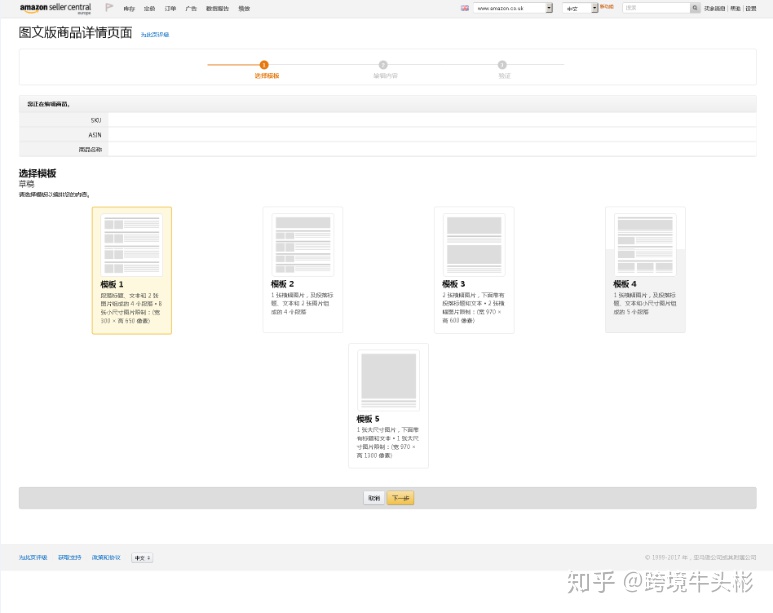Open the www.amazon.co.uk marketplace dropdown
Screen dimensions: 773x613
[513, 8]
